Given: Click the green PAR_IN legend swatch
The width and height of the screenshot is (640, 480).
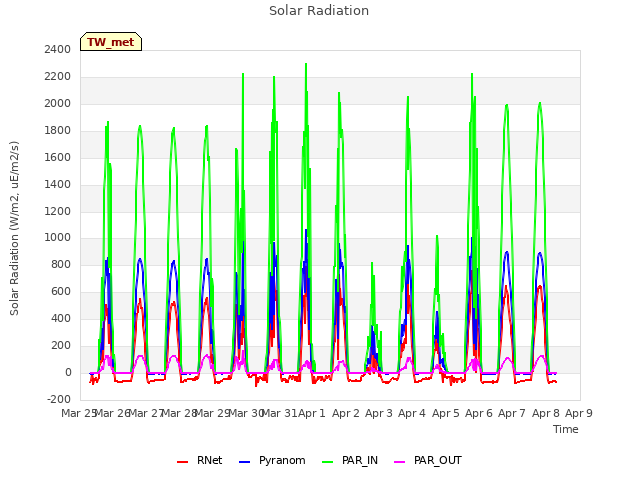Looking at the screenshot, I should tap(328, 462).
